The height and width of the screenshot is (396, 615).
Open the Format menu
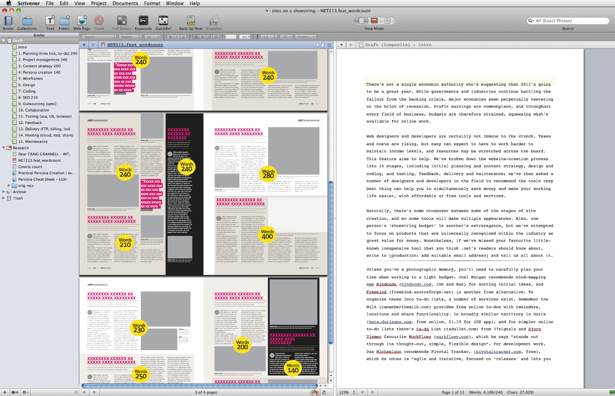pyautogui.click(x=152, y=3)
